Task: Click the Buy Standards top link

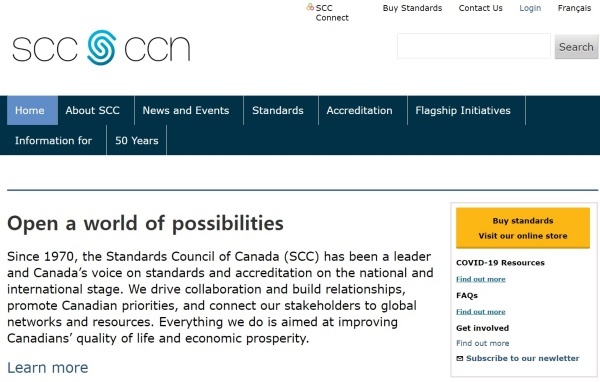Action: pos(412,8)
